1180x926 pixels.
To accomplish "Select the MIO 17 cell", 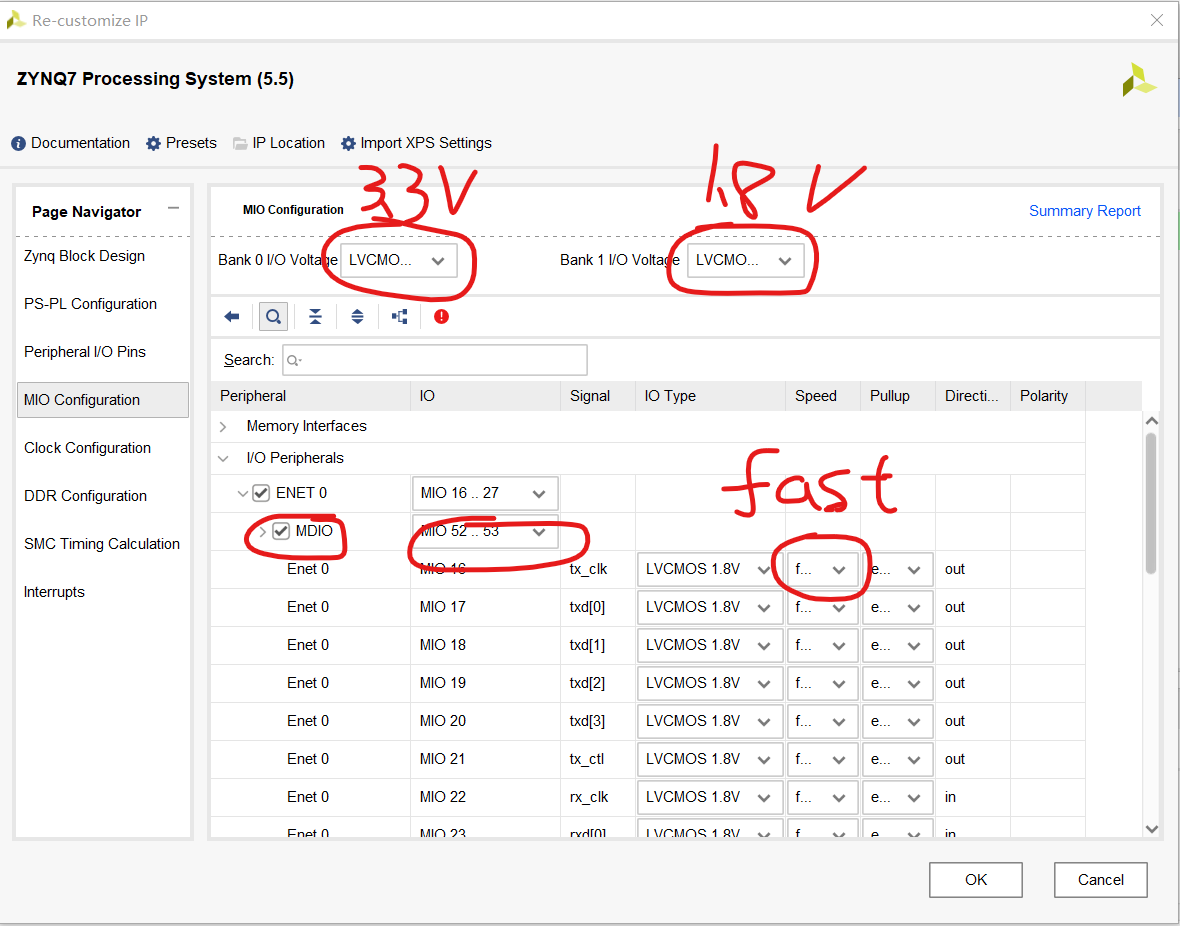I will [x=485, y=608].
